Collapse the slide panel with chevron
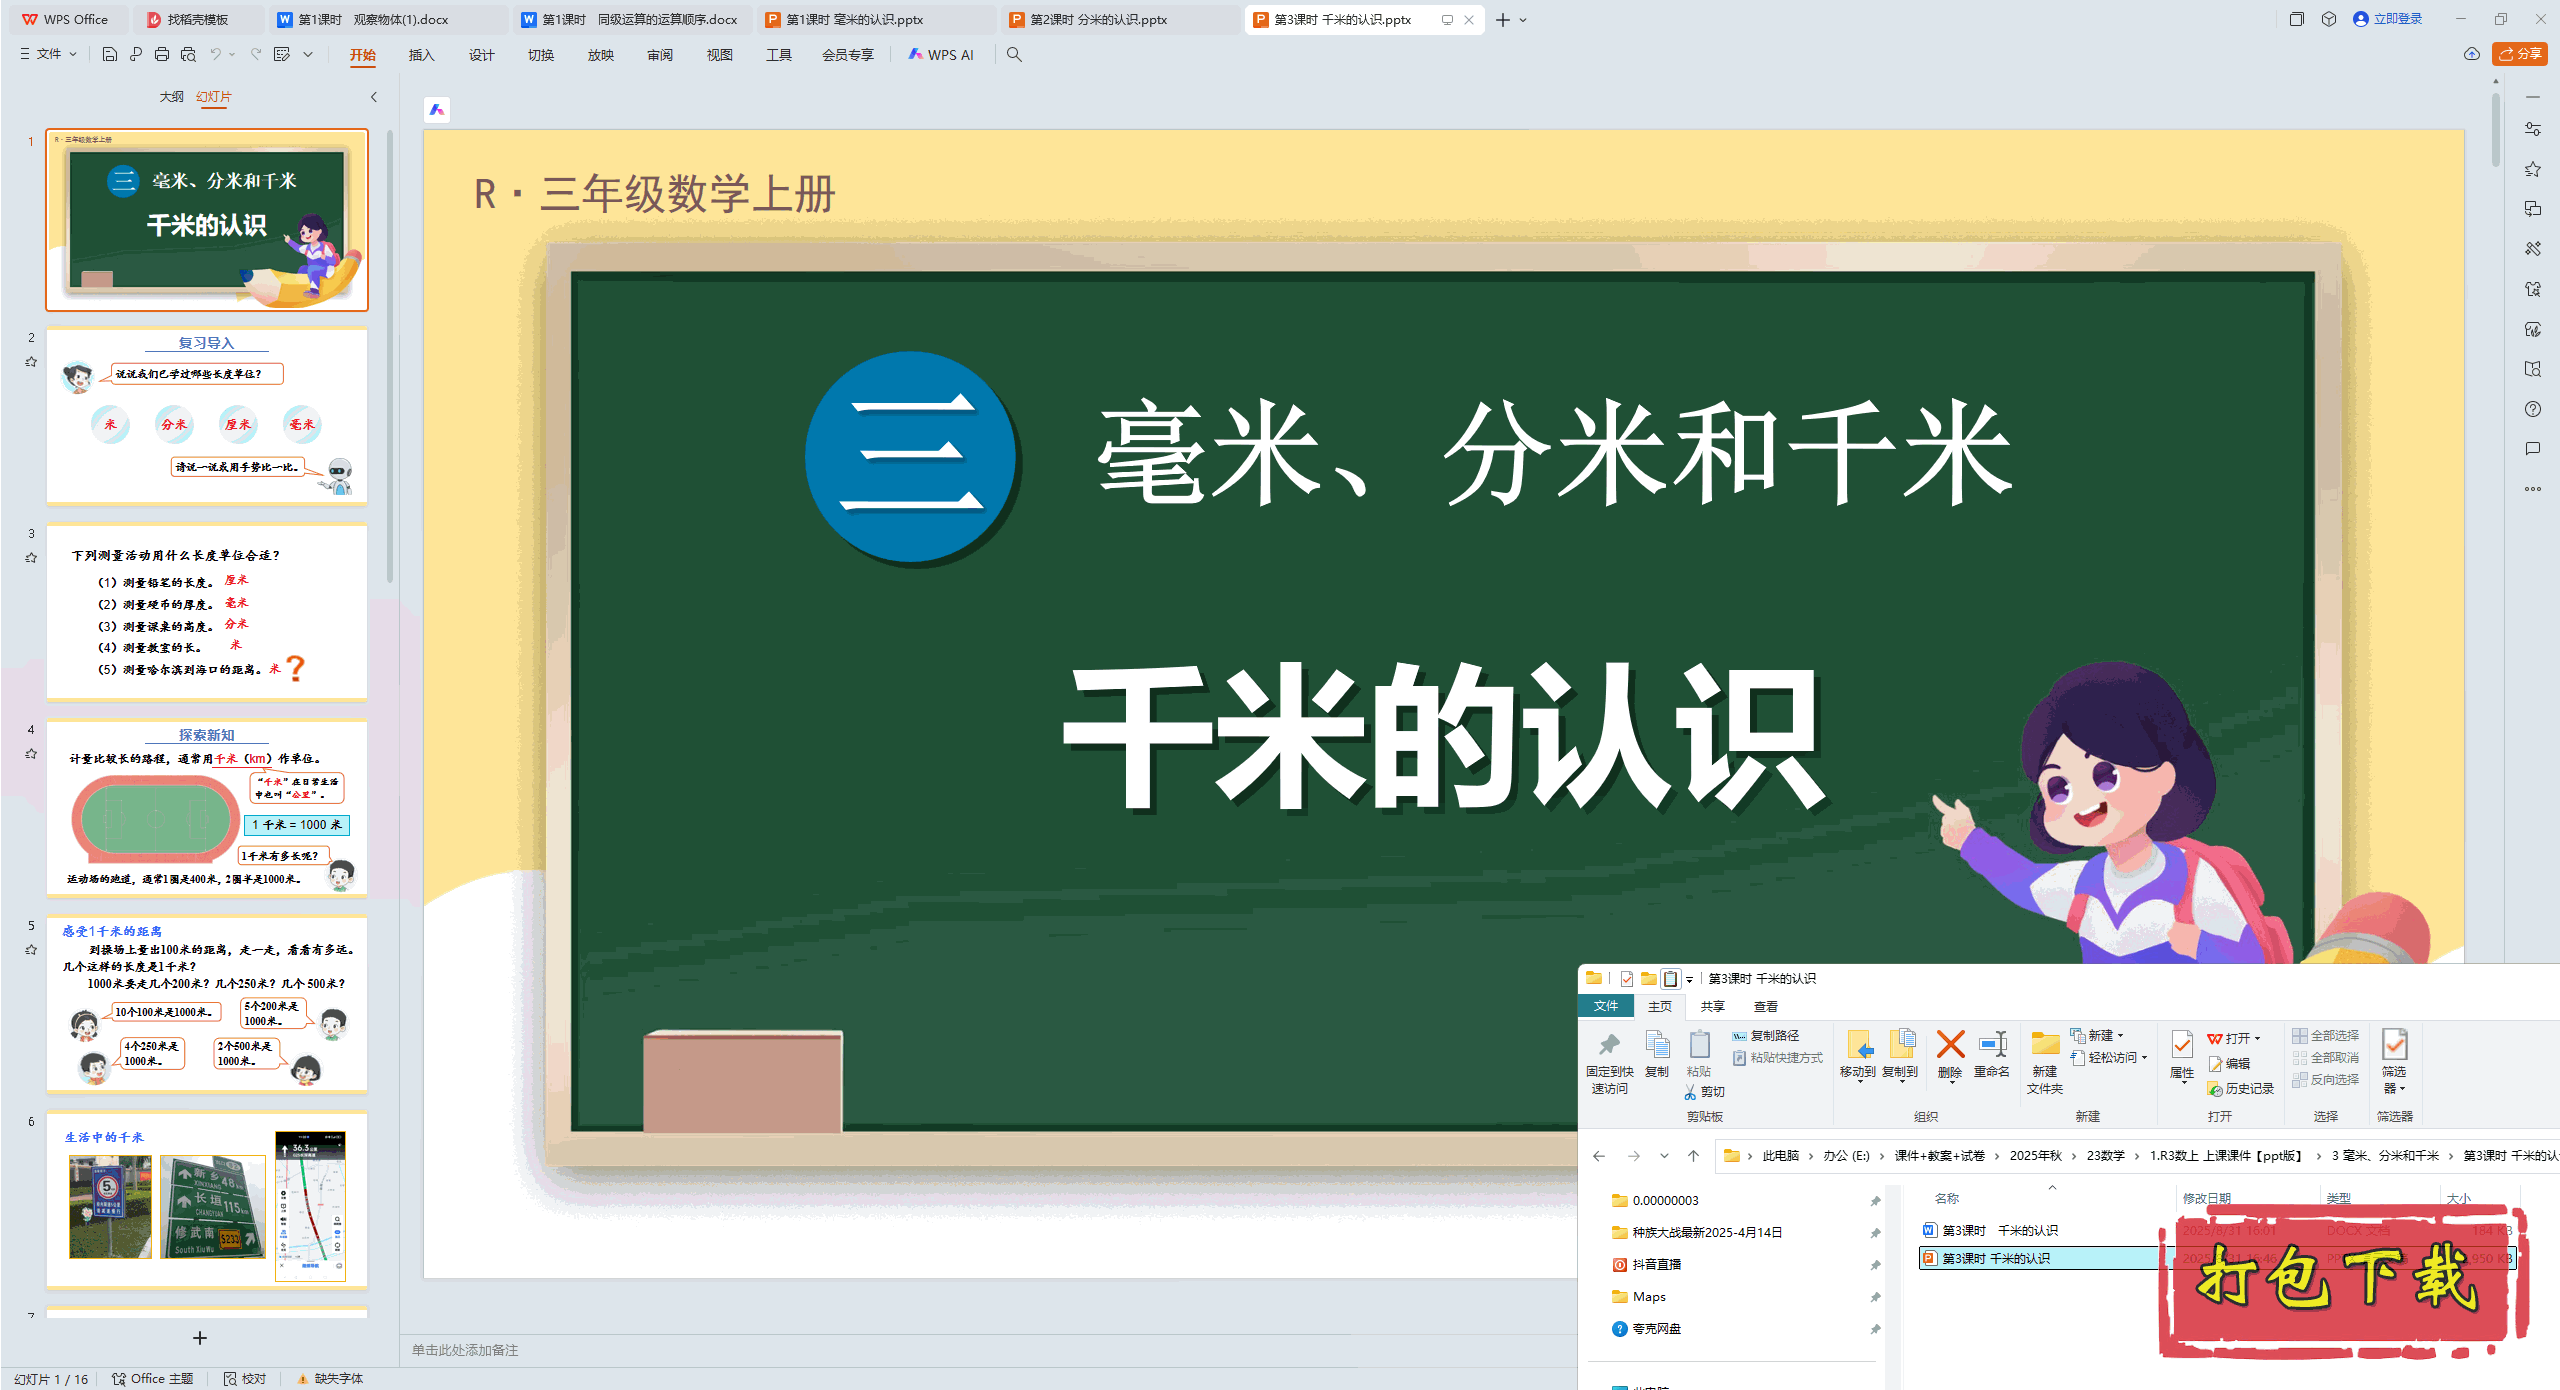This screenshot has width=2560, height=1390. (x=374, y=97)
